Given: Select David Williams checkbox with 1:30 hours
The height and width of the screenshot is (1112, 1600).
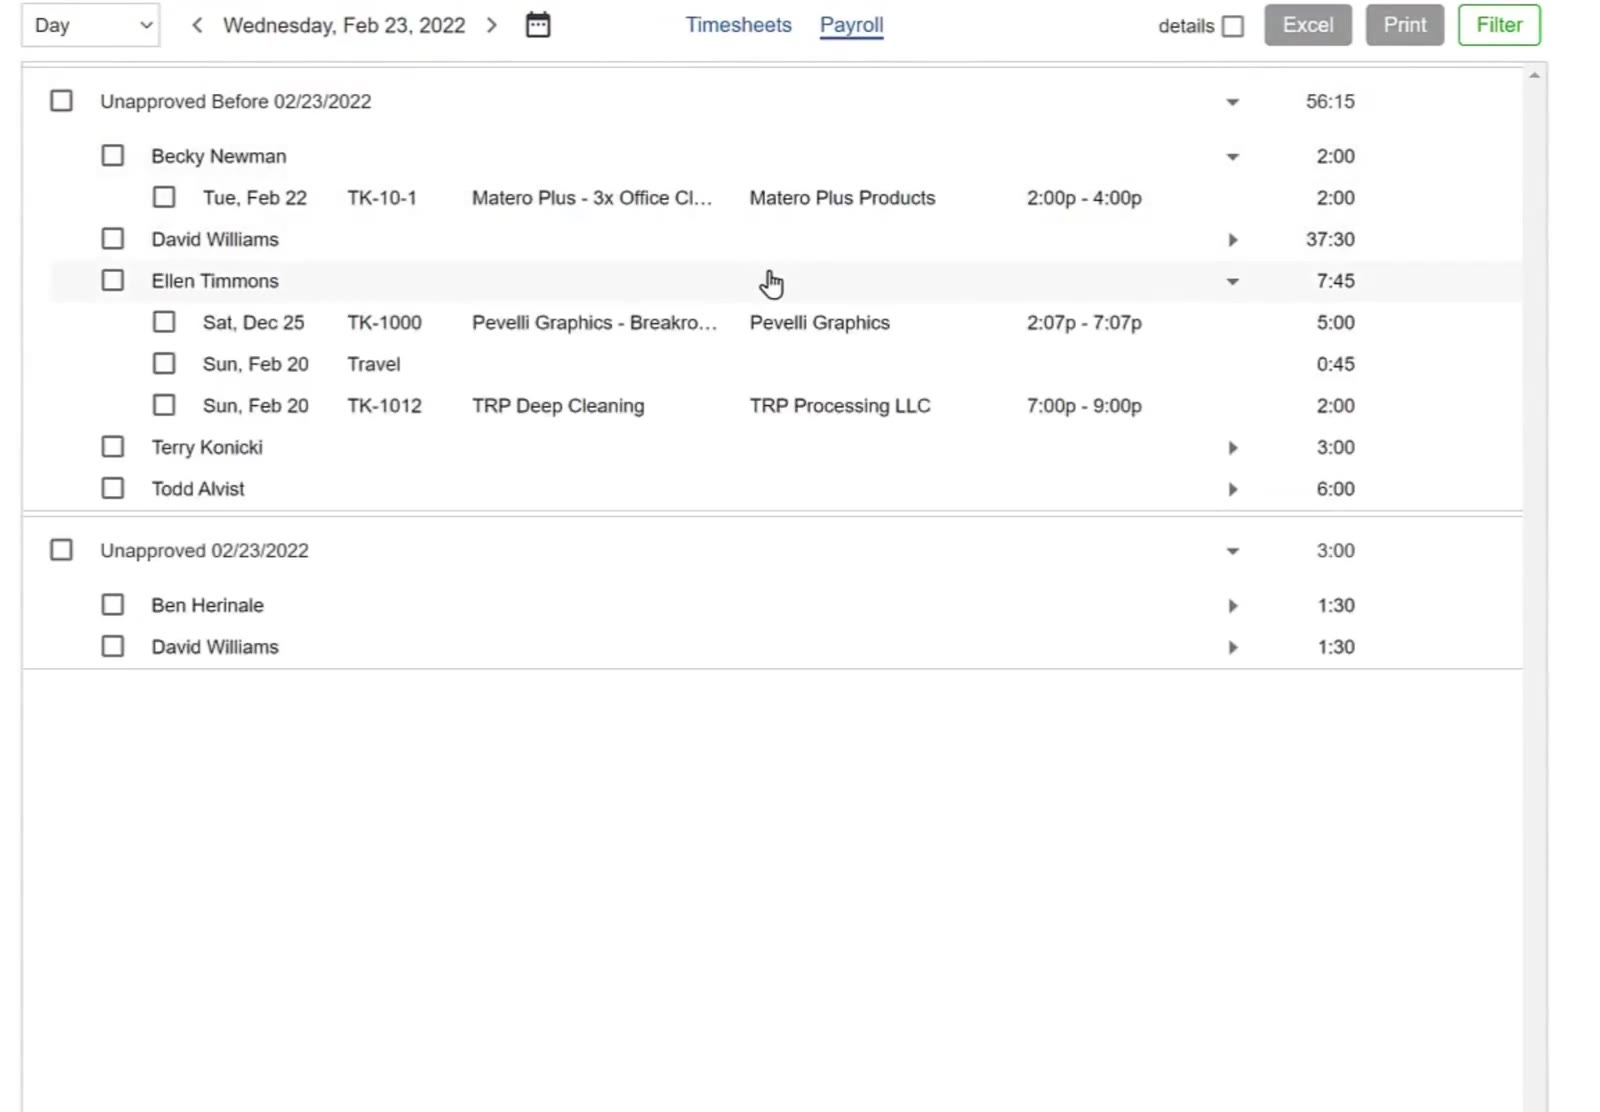Looking at the screenshot, I should click(113, 647).
